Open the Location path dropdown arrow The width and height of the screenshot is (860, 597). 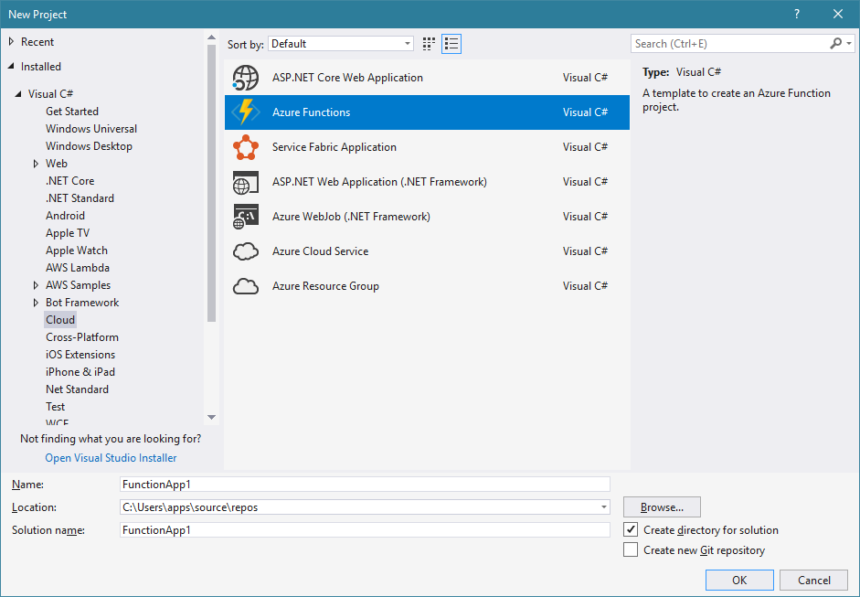tap(604, 507)
